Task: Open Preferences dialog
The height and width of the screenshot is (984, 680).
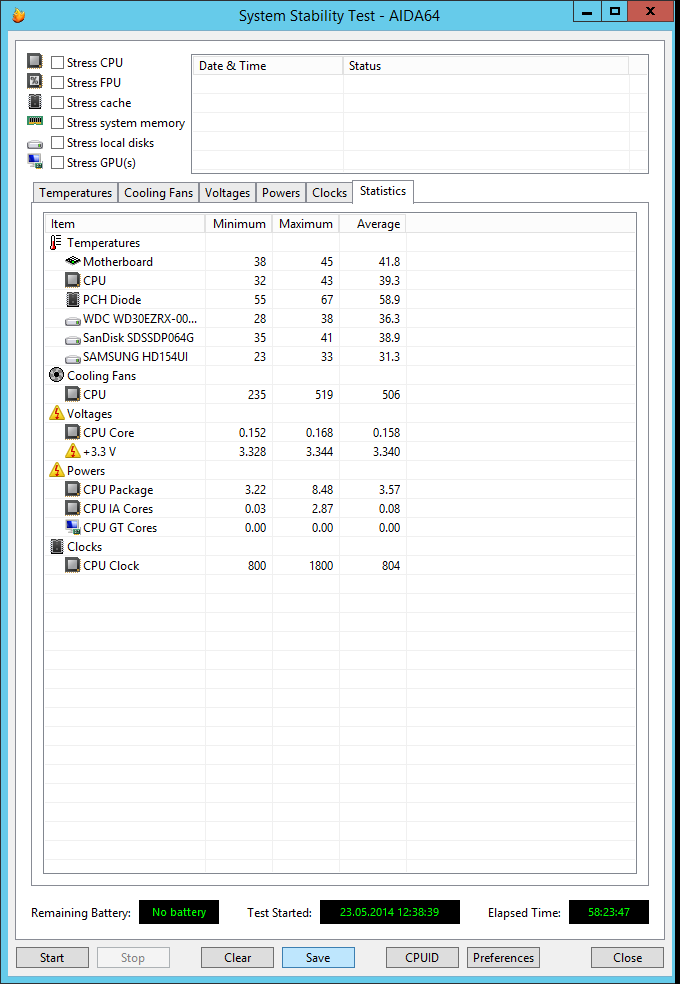Action: pyautogui.click(x=503, y=958)
